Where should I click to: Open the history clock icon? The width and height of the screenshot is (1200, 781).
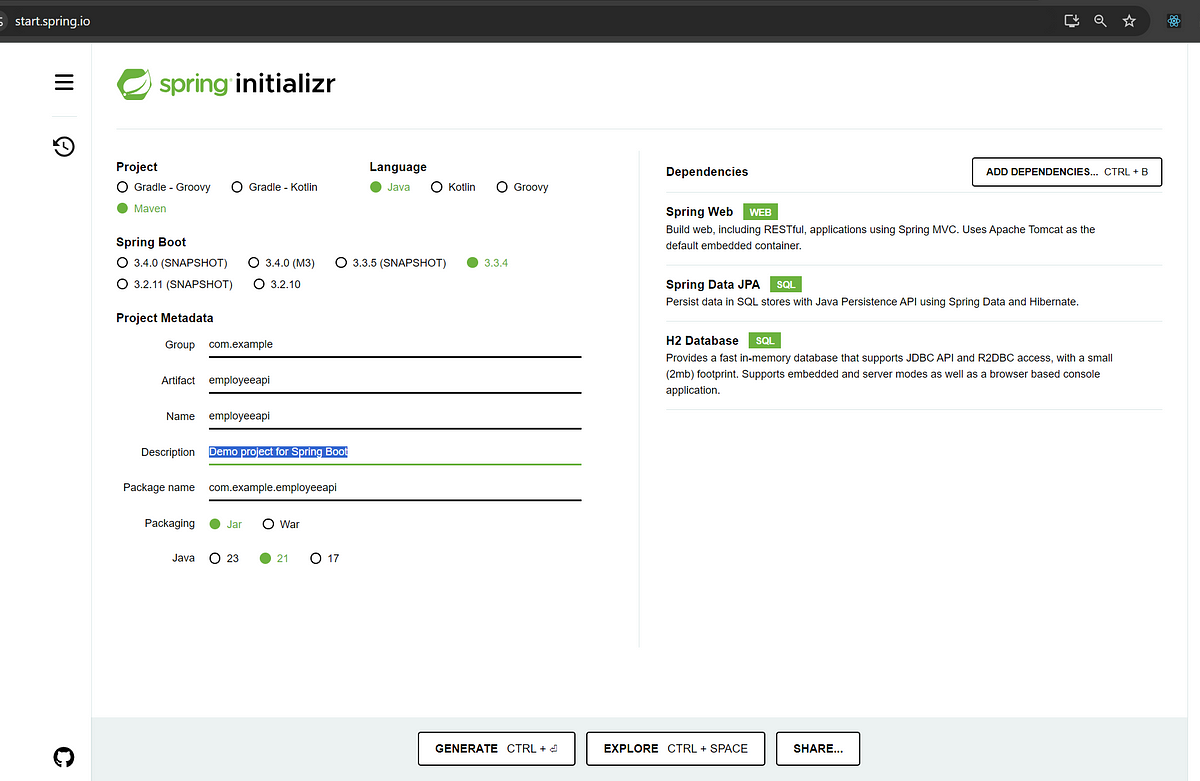click(64, 147)
